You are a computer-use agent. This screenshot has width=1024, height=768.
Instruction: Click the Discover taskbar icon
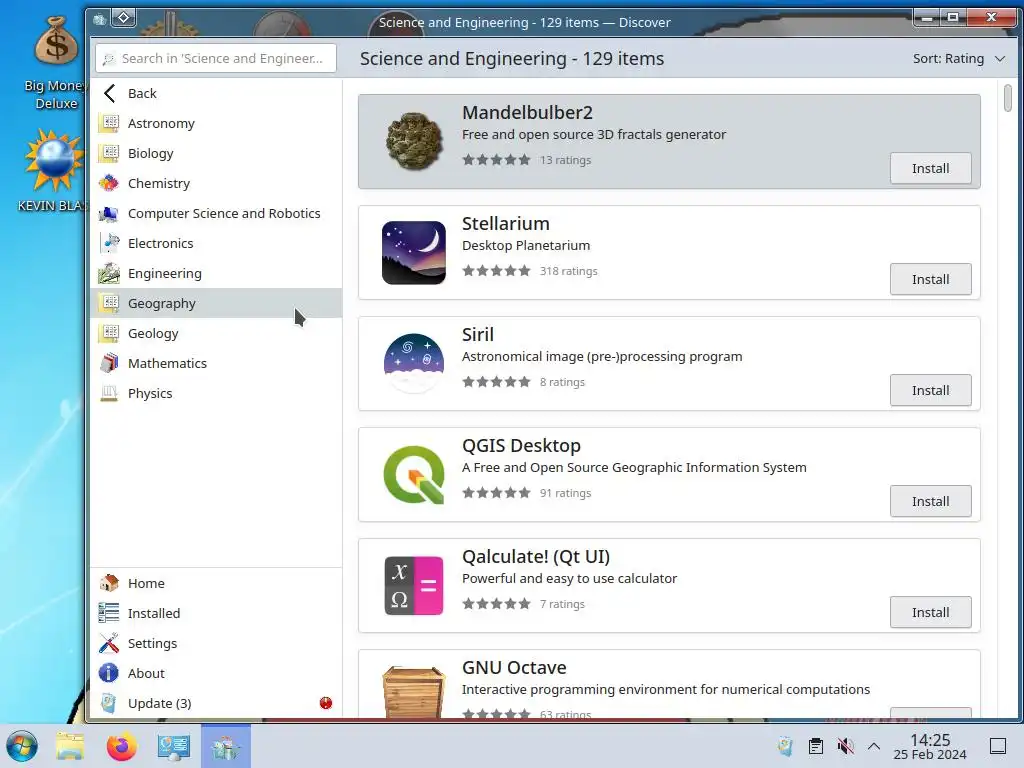[226, 746]
